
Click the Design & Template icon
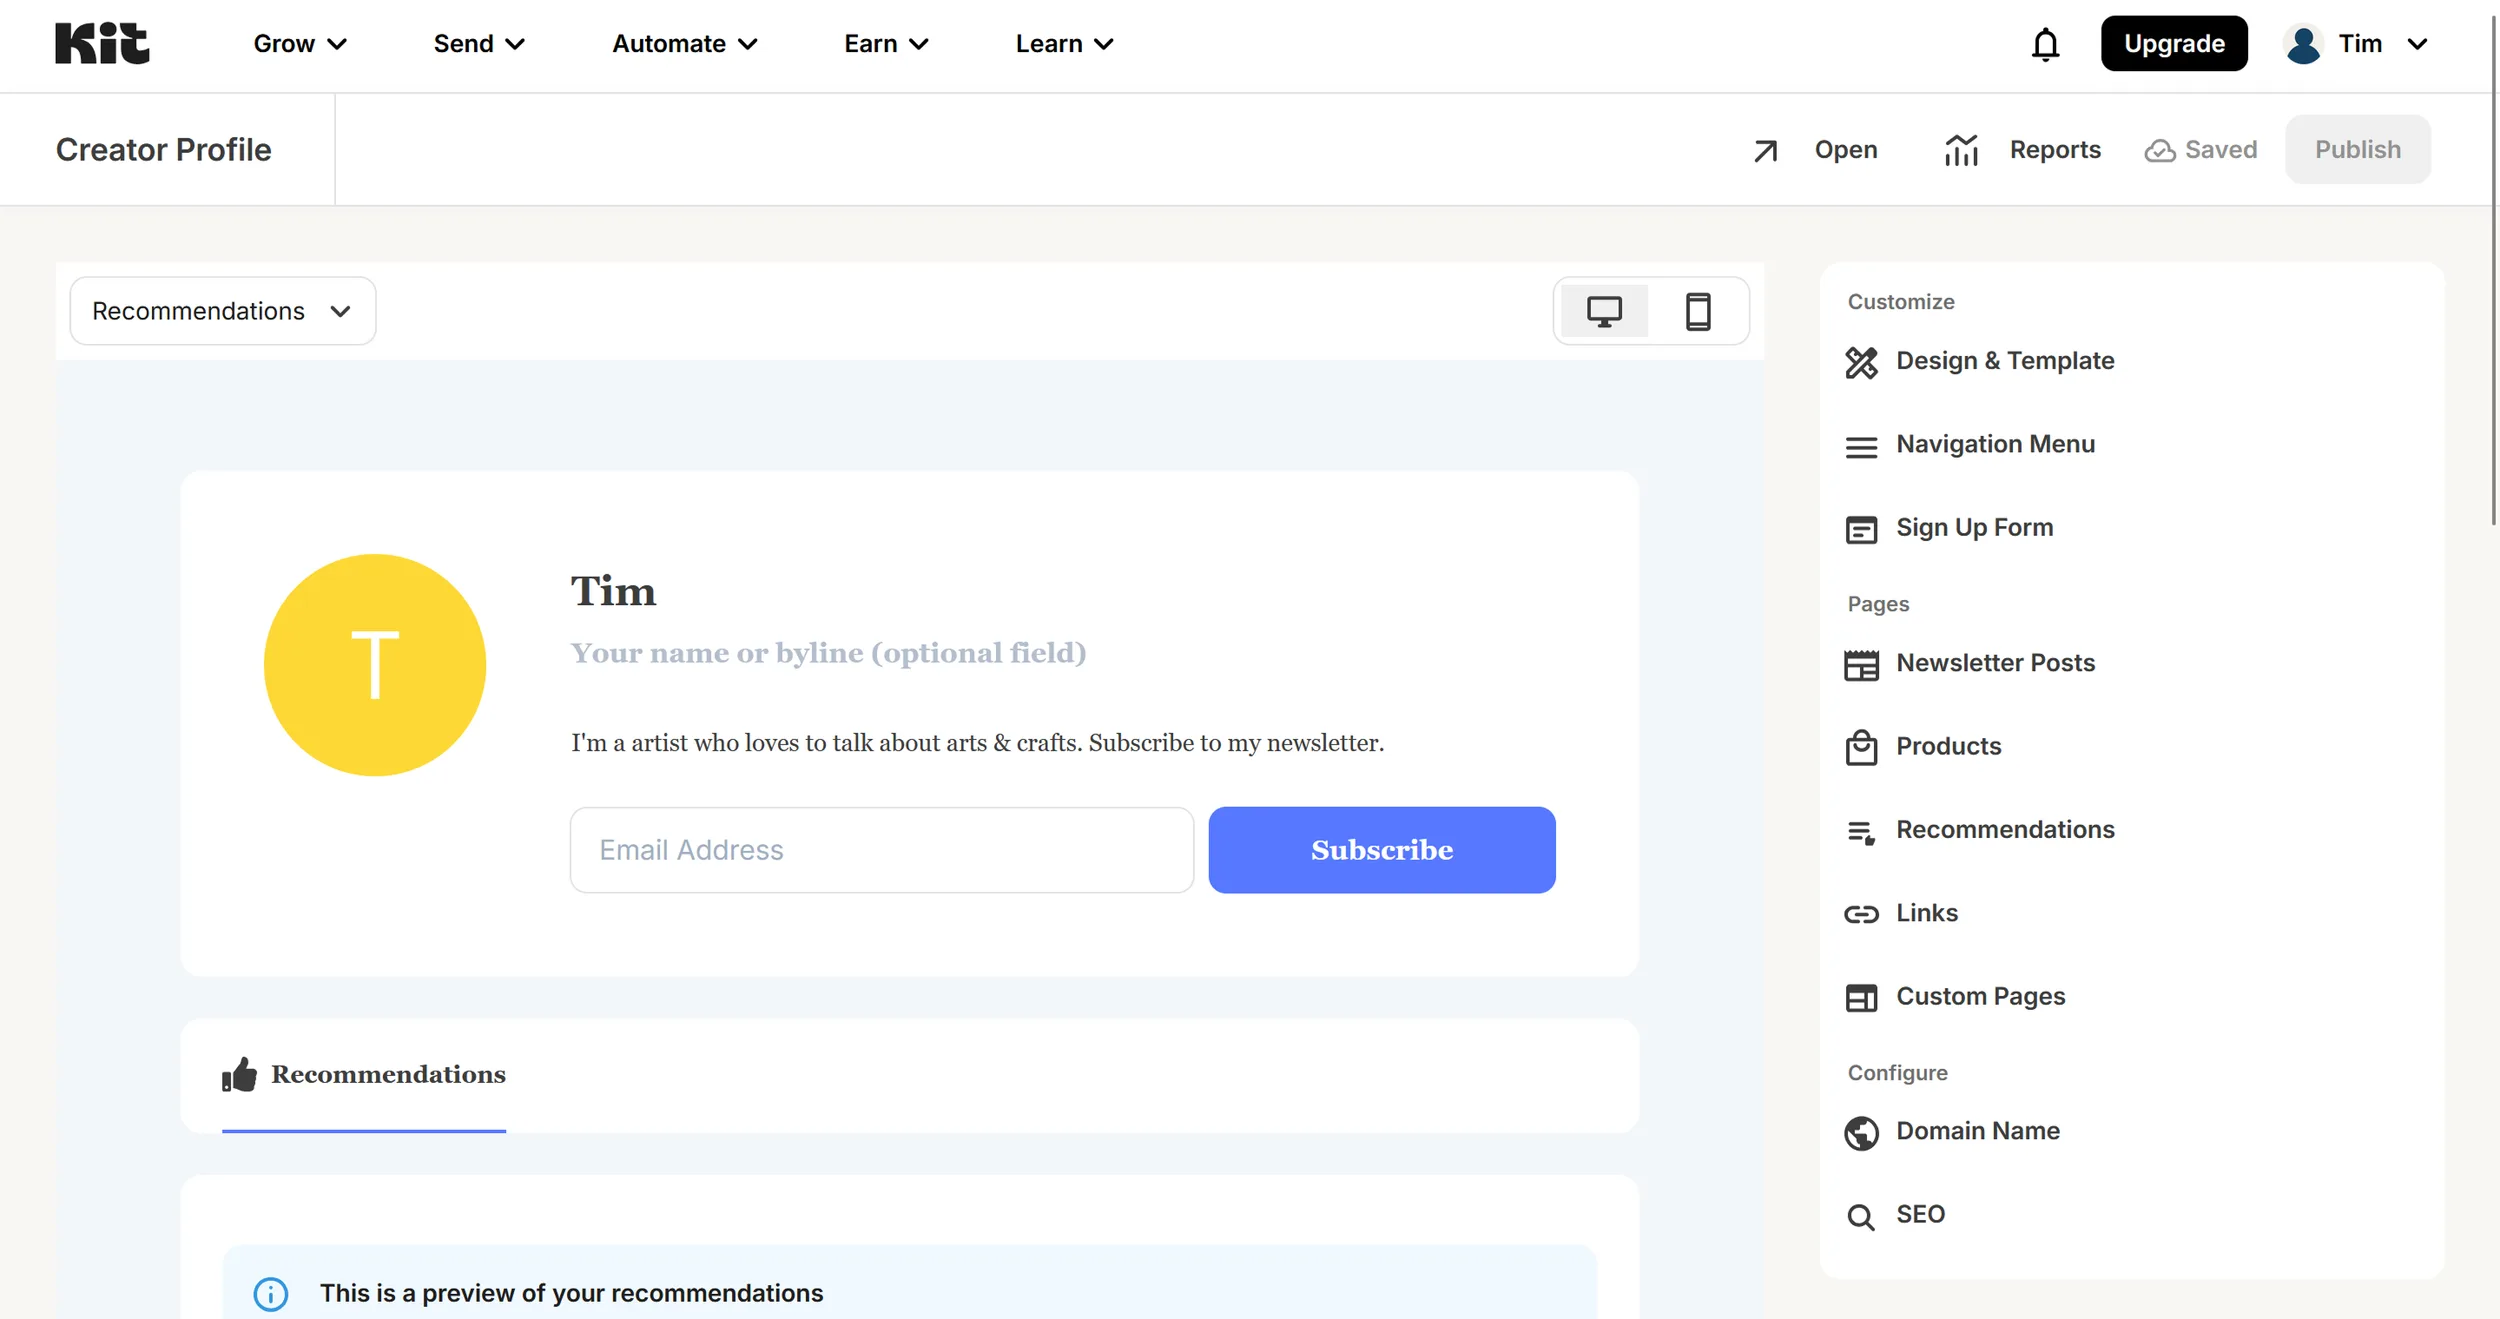pos(1861,362)
